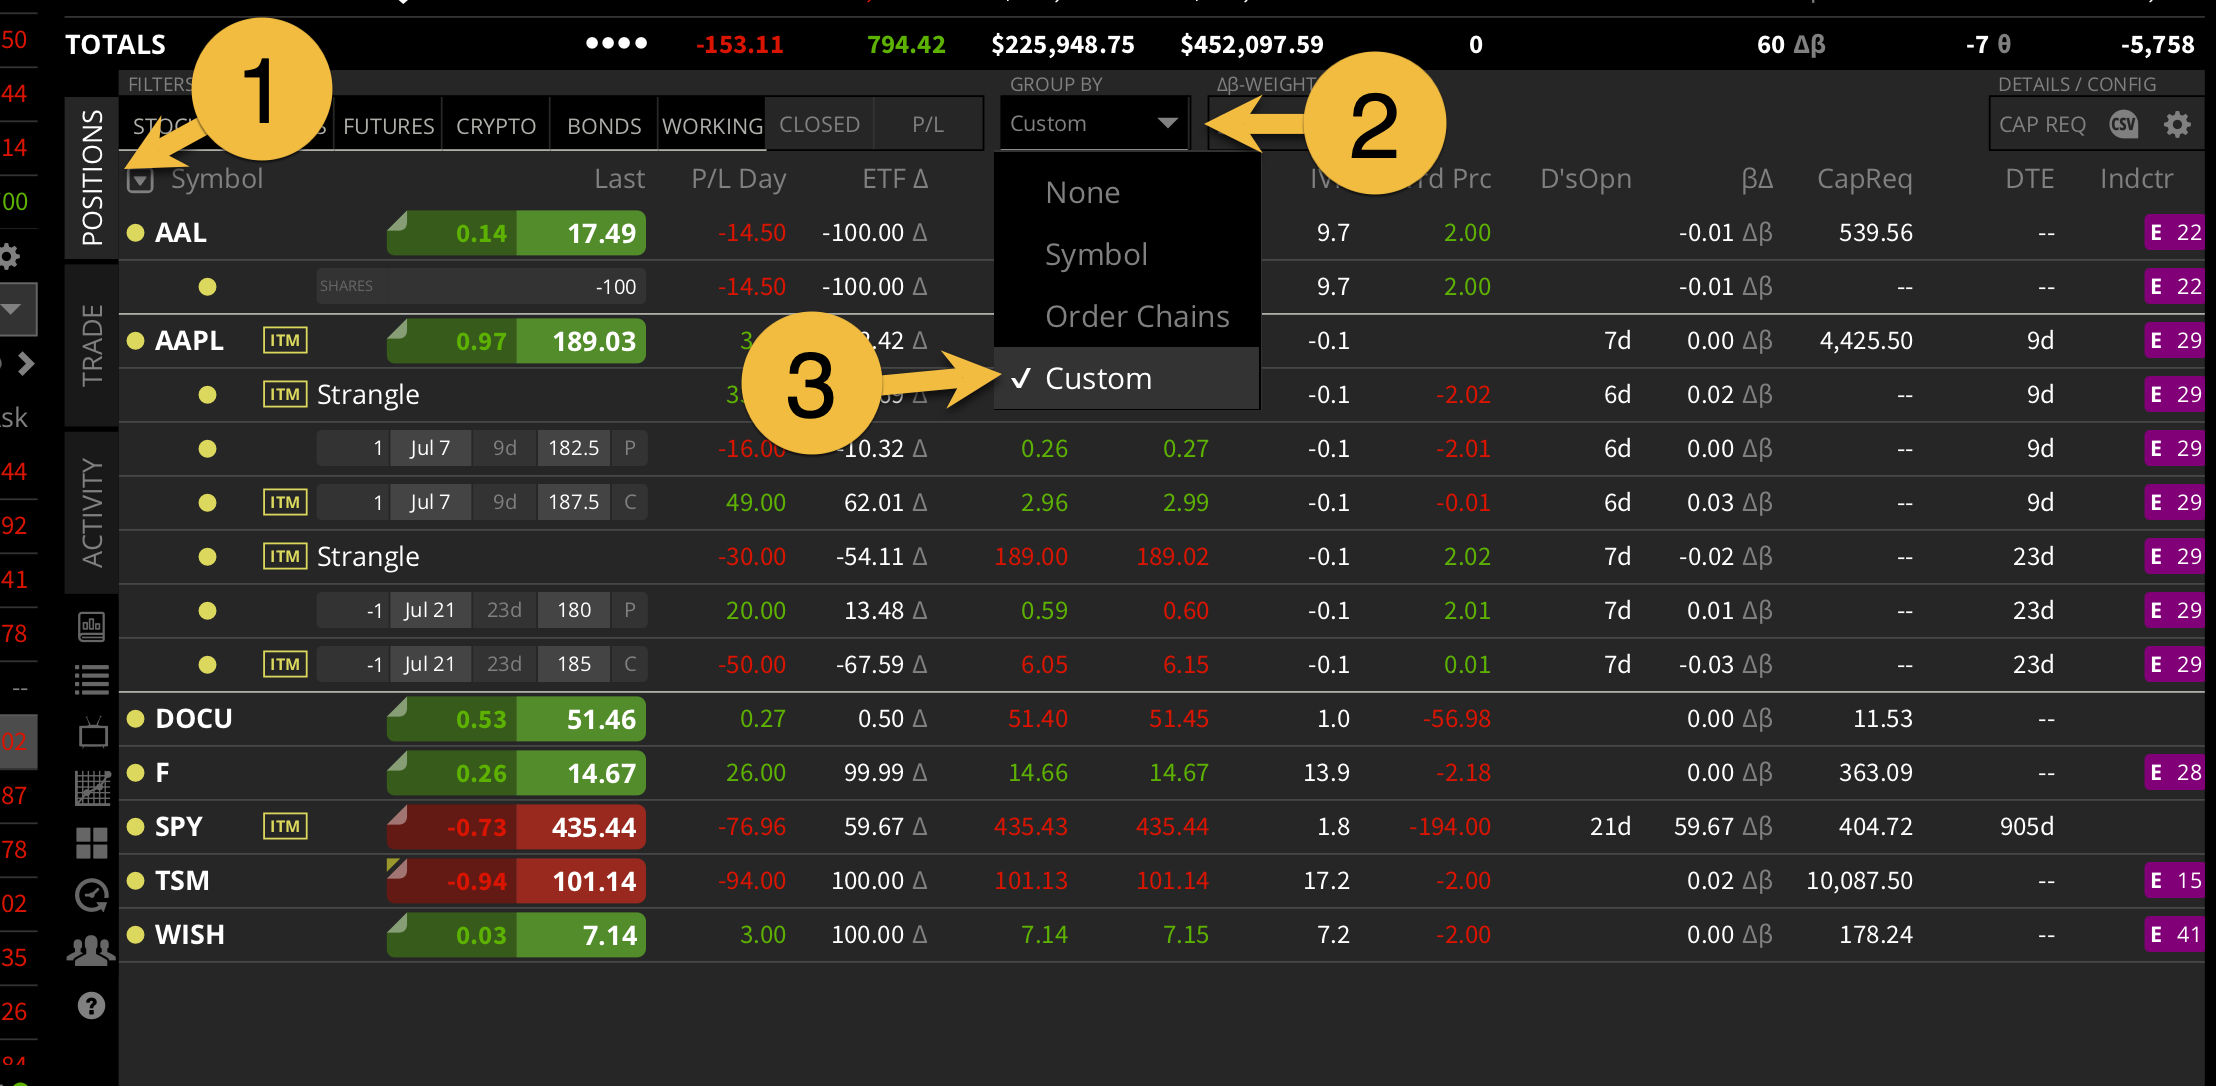Click the follow traders people icon

click(91, 951)
